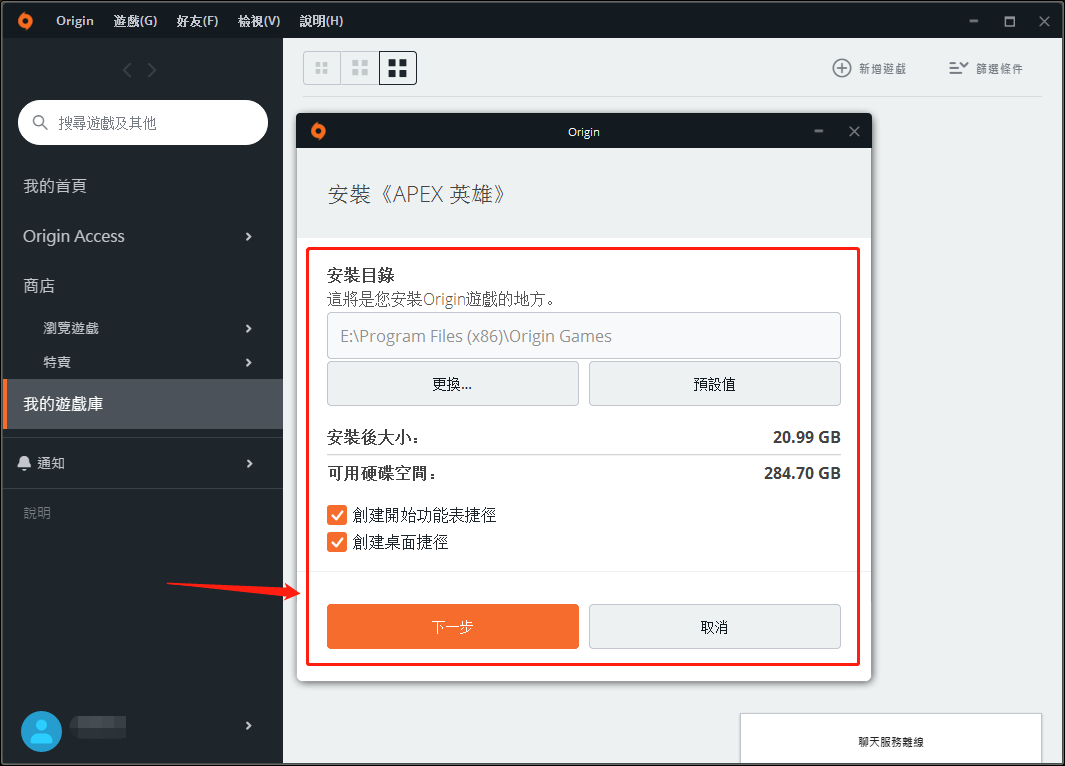Switch to the medium grid view
This screenshot has width=1065, height=766.
click(360, 68)
